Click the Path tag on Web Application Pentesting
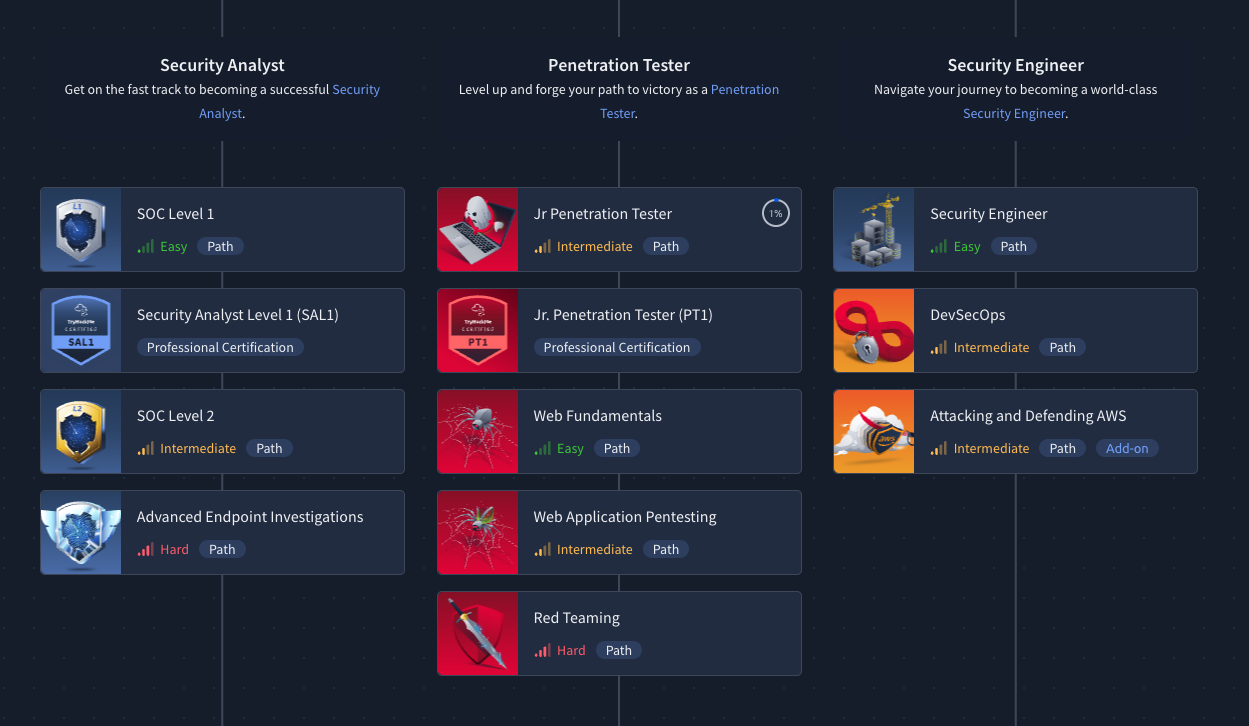The height and width of the screenshot is (726, 1249). [666, 549]
